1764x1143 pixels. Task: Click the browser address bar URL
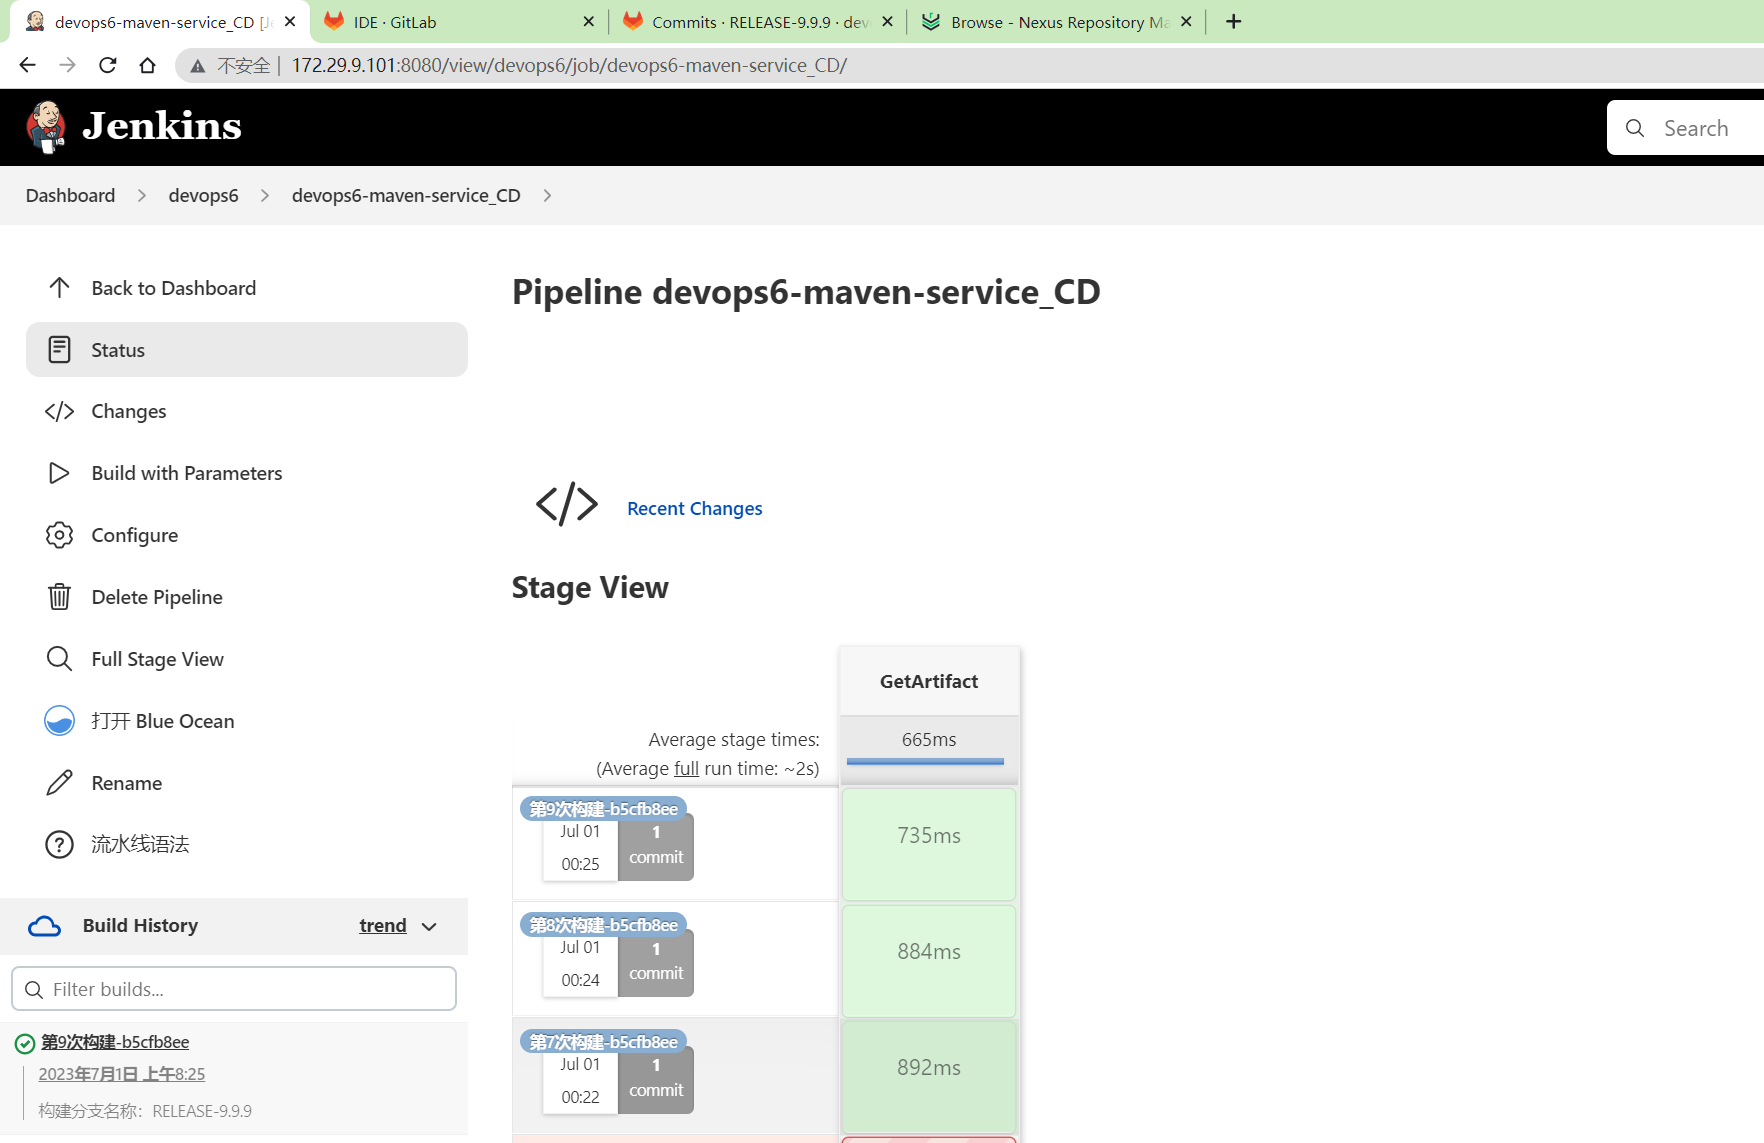(x=569, y=66)
